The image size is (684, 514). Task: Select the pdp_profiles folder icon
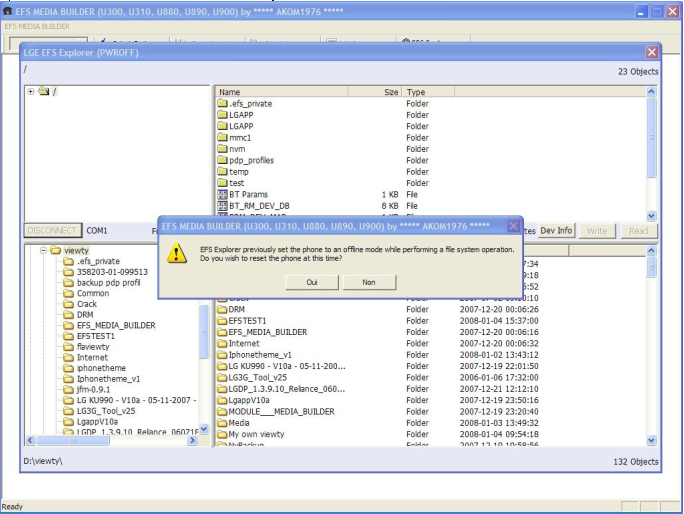(x=222, y=160)
